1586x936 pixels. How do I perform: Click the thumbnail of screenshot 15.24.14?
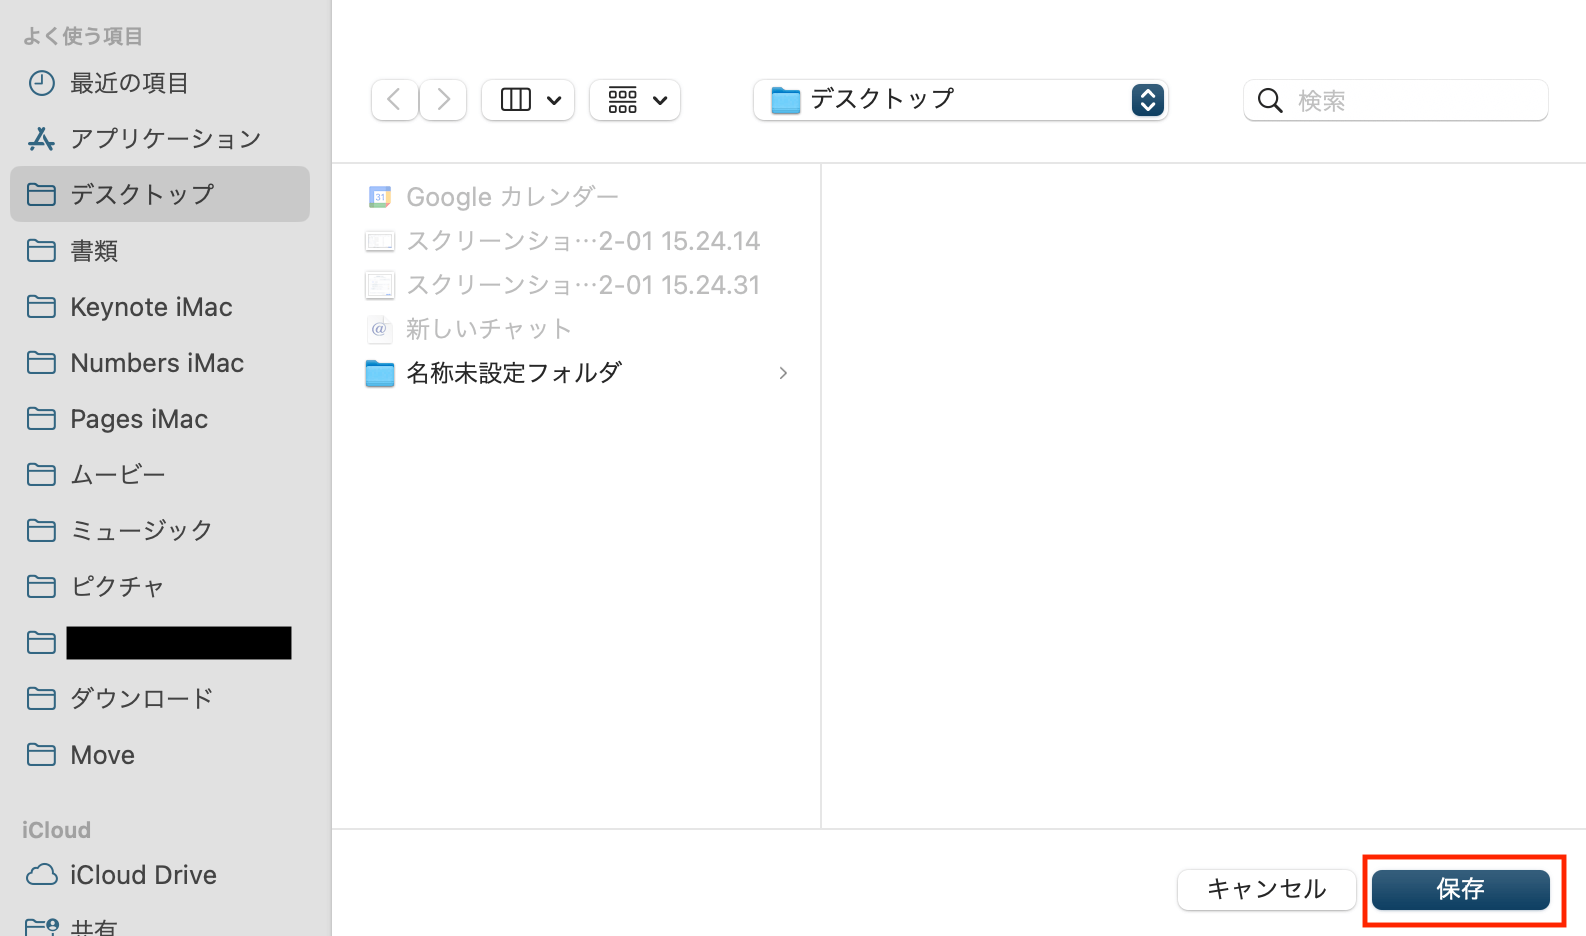[x=380, y=241]
